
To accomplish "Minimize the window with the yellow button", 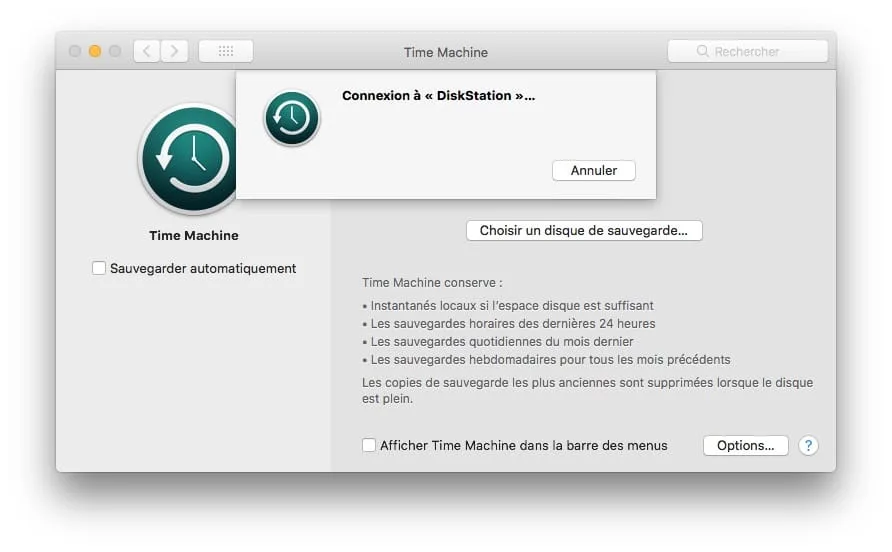I will pos(95,51).
